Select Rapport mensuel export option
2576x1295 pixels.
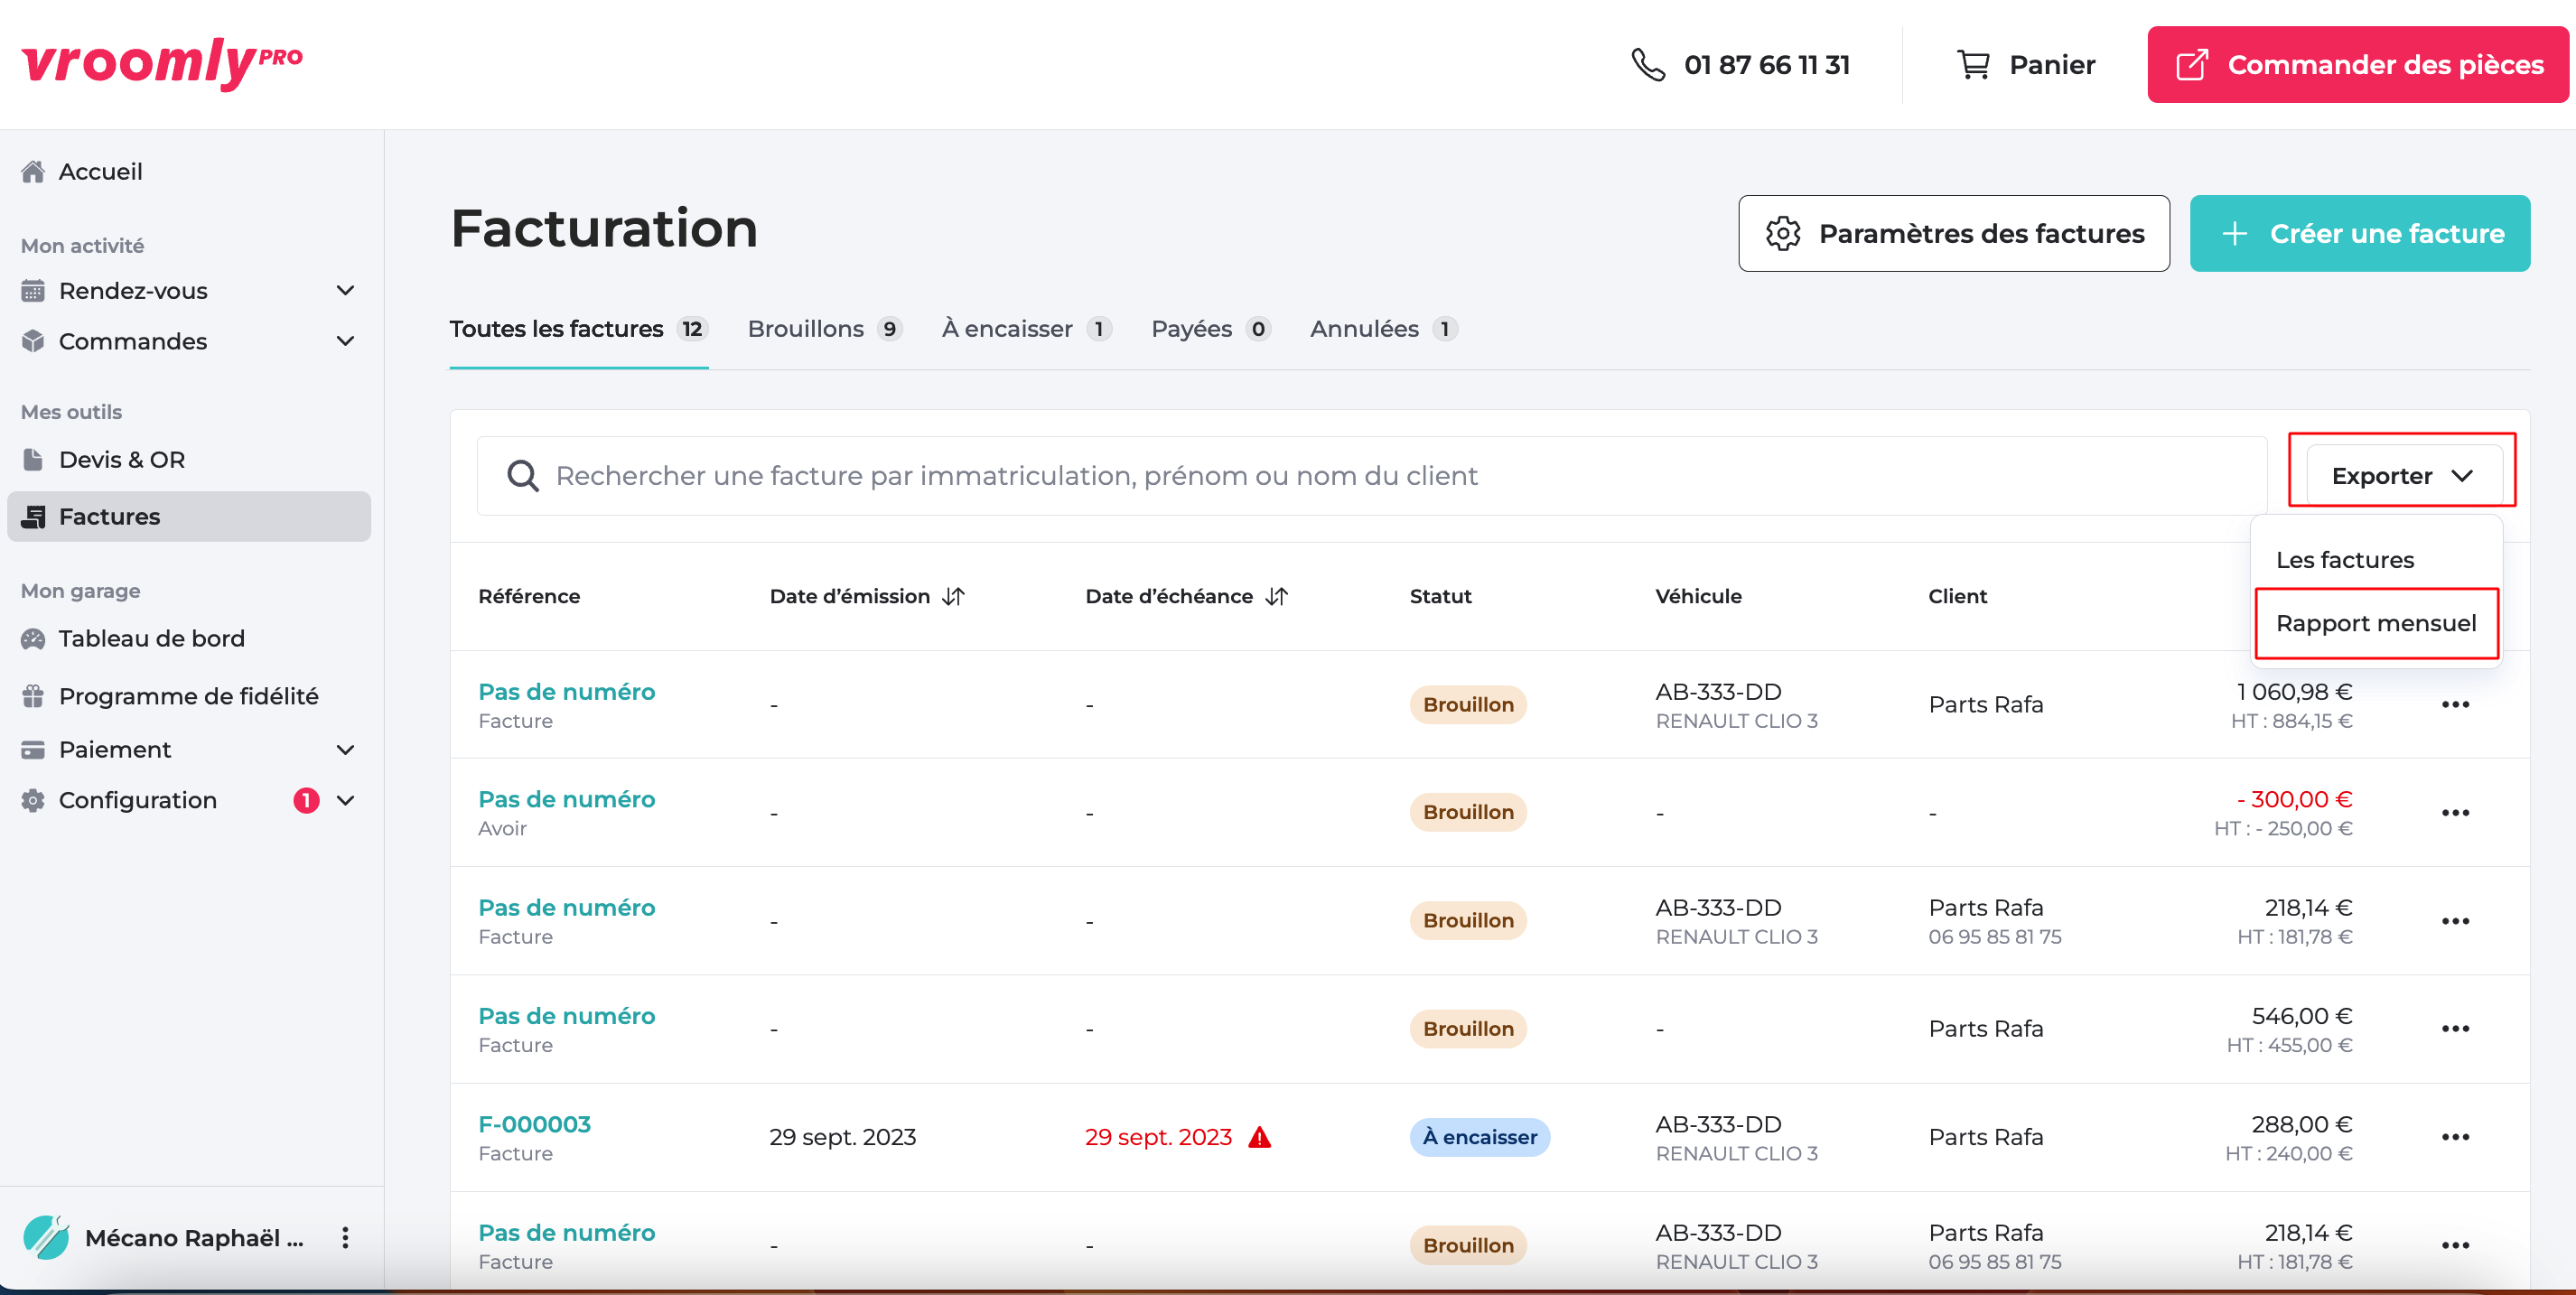click(x=2376, y=623)
